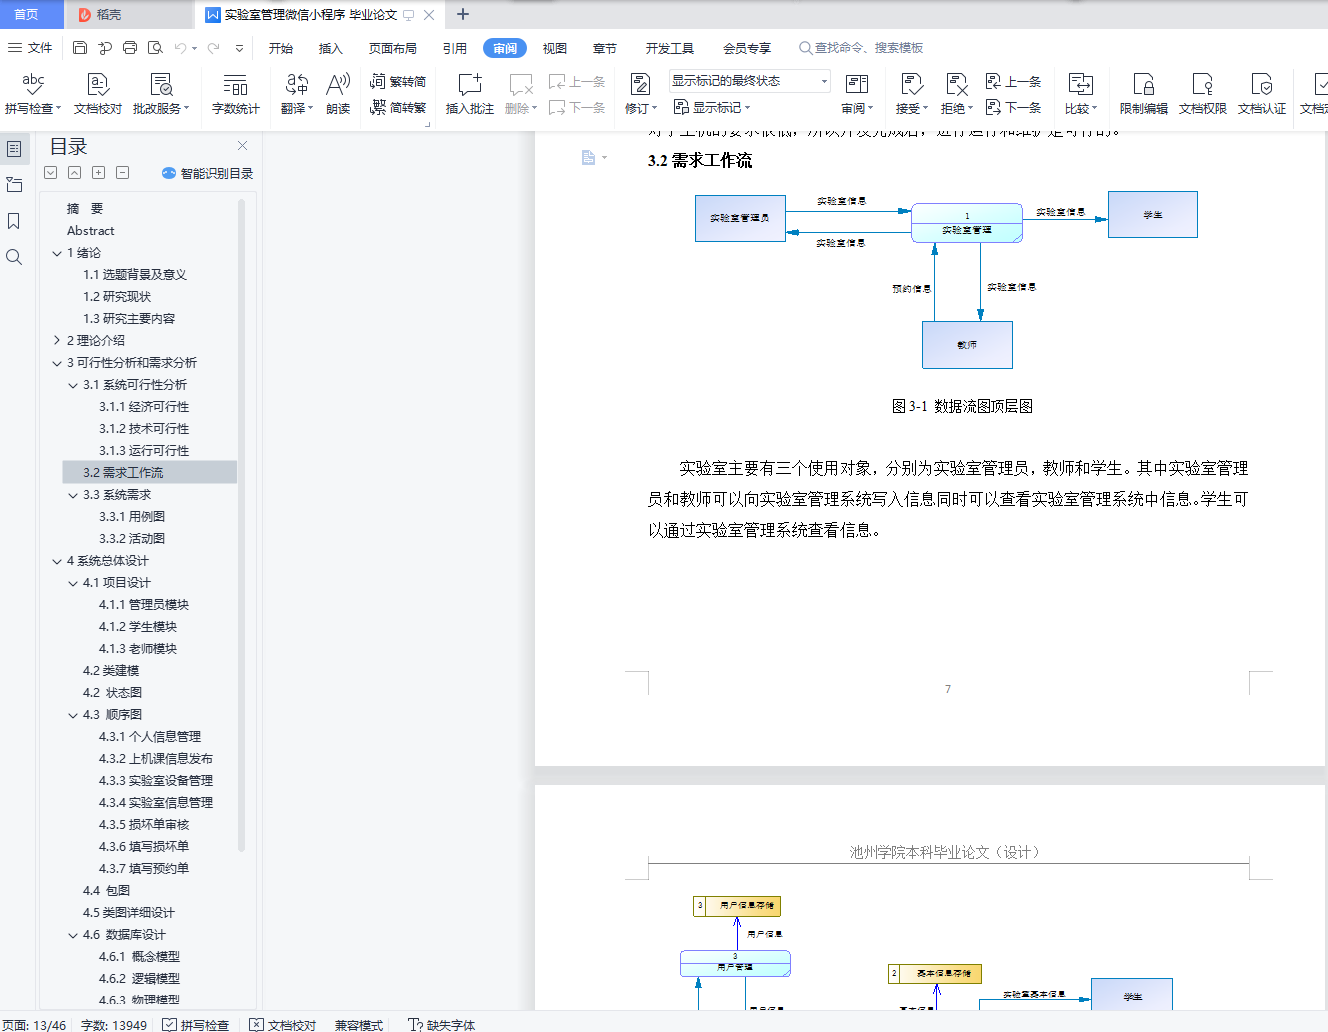Open the 翻译 translate tool
The width and height of the screenshot is (1328, 1032).
pos(297,93)
